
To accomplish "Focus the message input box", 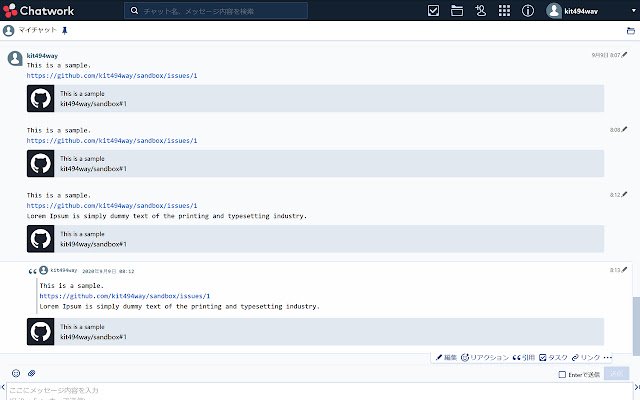I will [x=319, y=391].
